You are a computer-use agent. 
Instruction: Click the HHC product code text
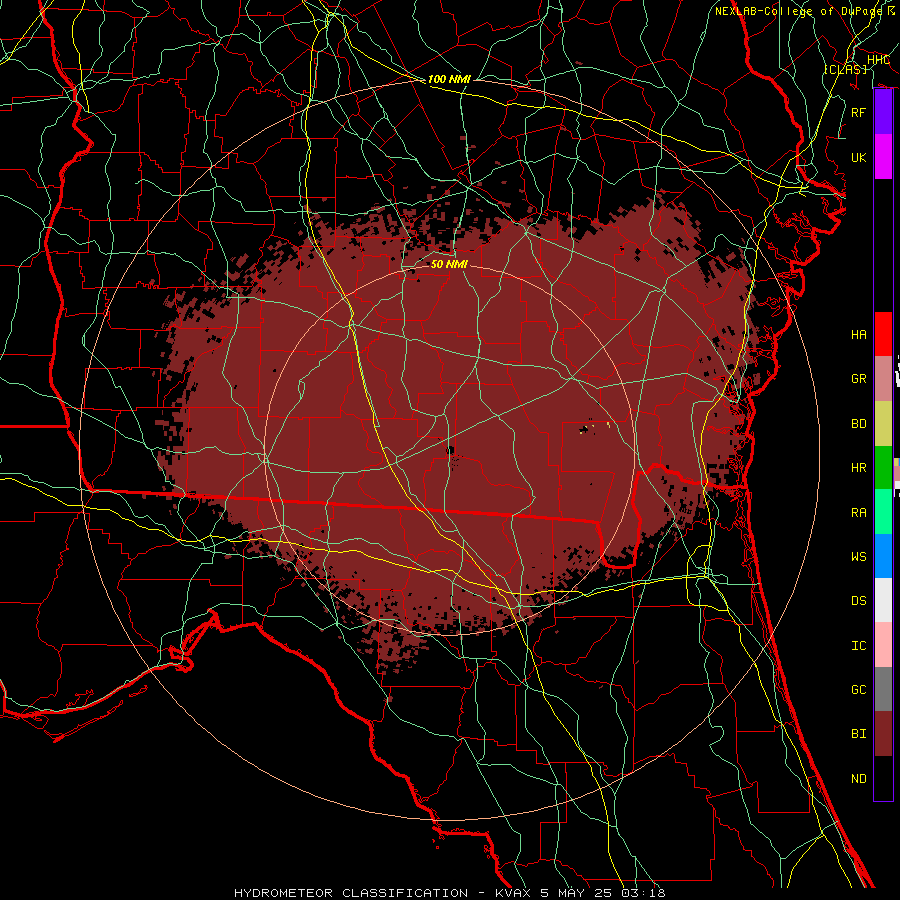(x=878, y=60)
